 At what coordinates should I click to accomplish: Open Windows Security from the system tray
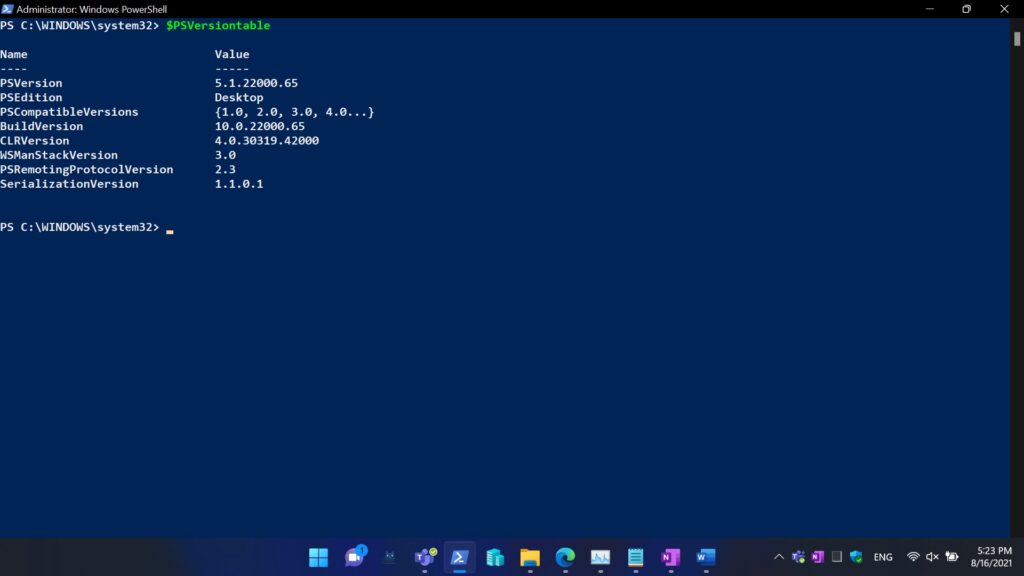coord(855,557)
